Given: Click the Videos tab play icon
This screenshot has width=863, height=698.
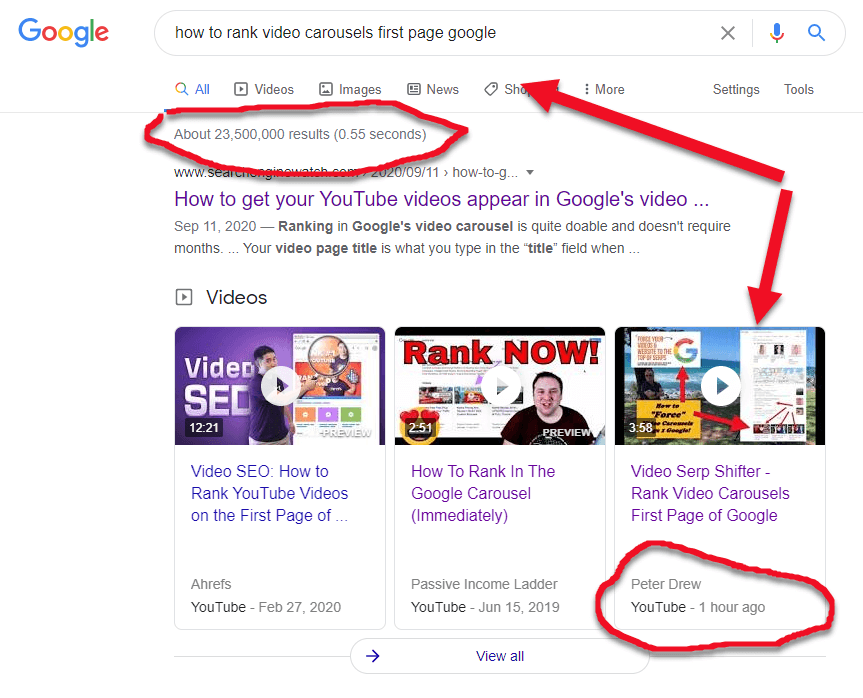Looking at the screenshot, I should tap(241, 89).
